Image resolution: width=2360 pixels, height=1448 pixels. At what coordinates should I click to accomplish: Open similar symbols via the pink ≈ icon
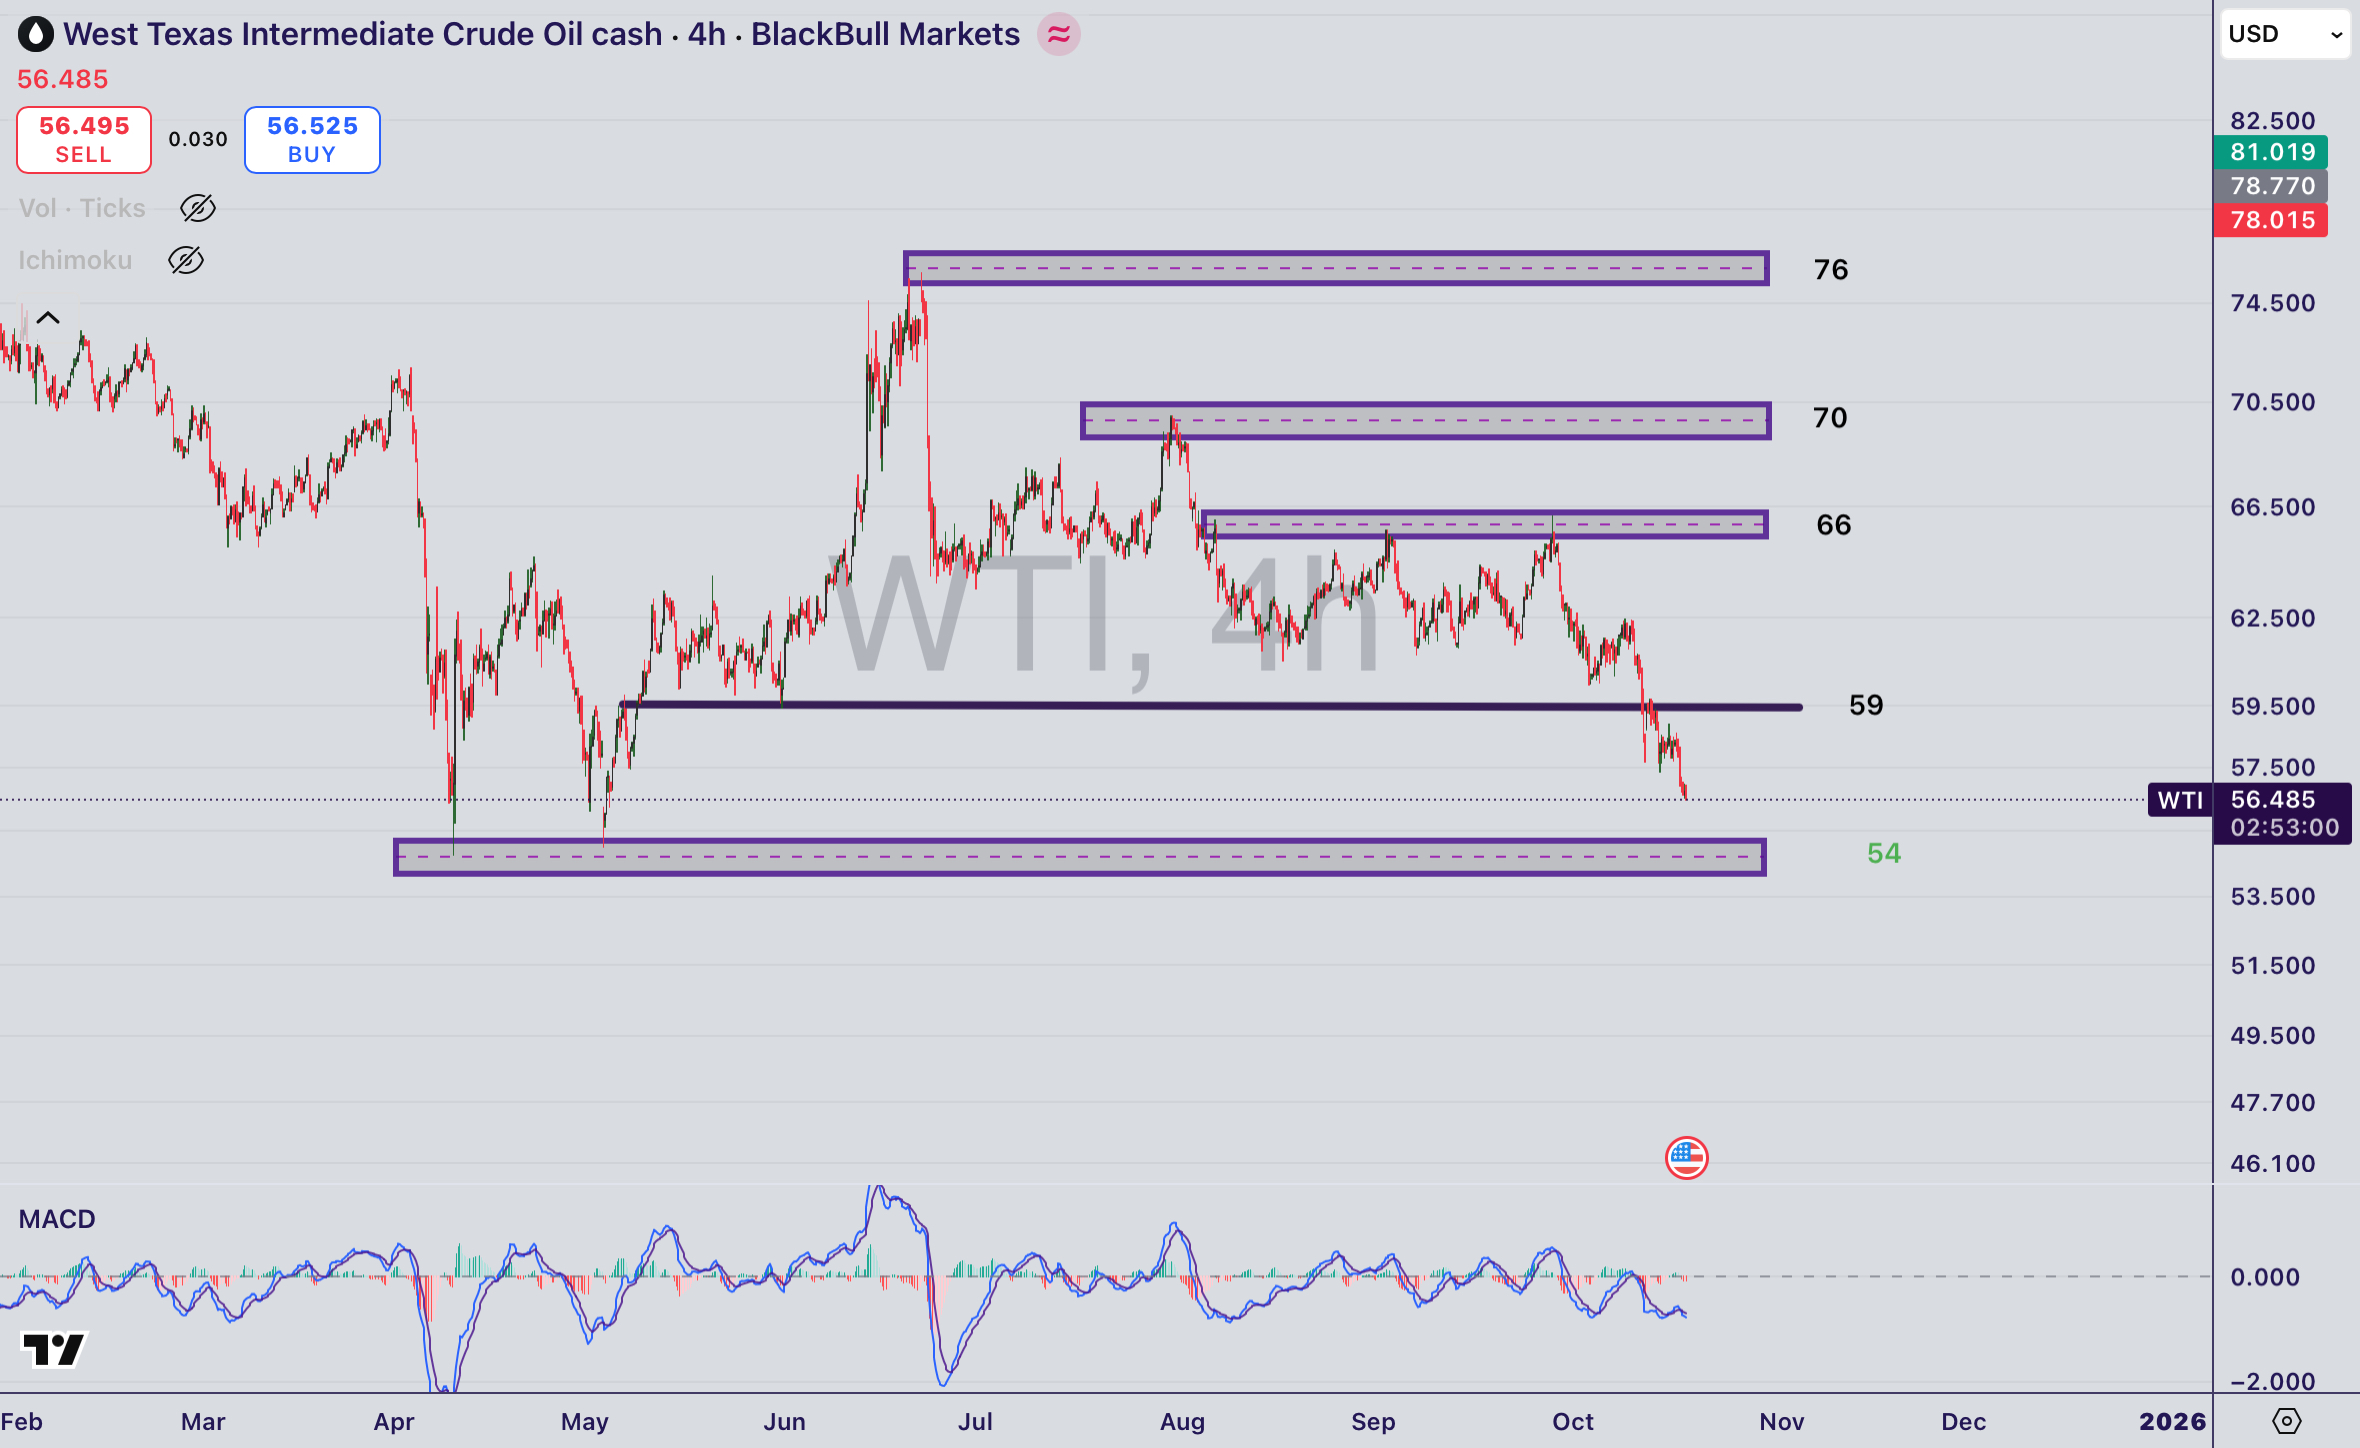point(1059,33)
